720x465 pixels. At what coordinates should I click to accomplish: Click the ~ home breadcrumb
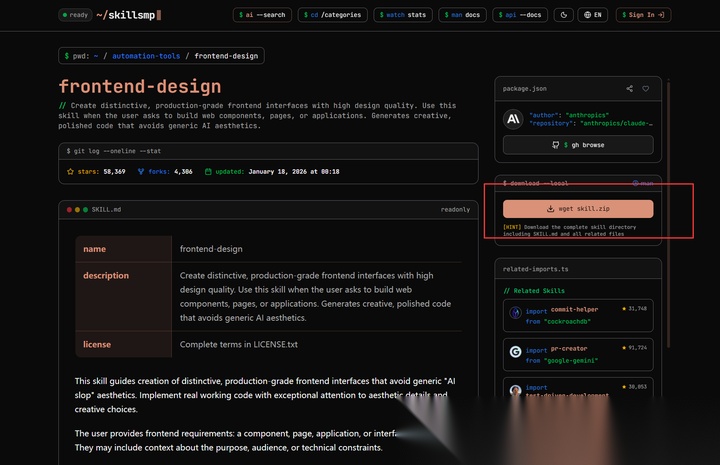tap(96, 56)
